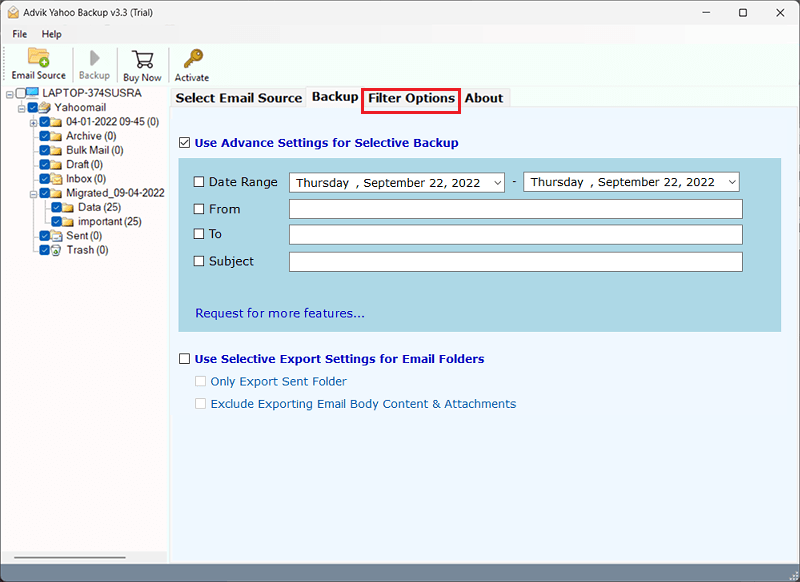
Task: Click the Email Source toolbar icon
Action: (x=38, y=58)
